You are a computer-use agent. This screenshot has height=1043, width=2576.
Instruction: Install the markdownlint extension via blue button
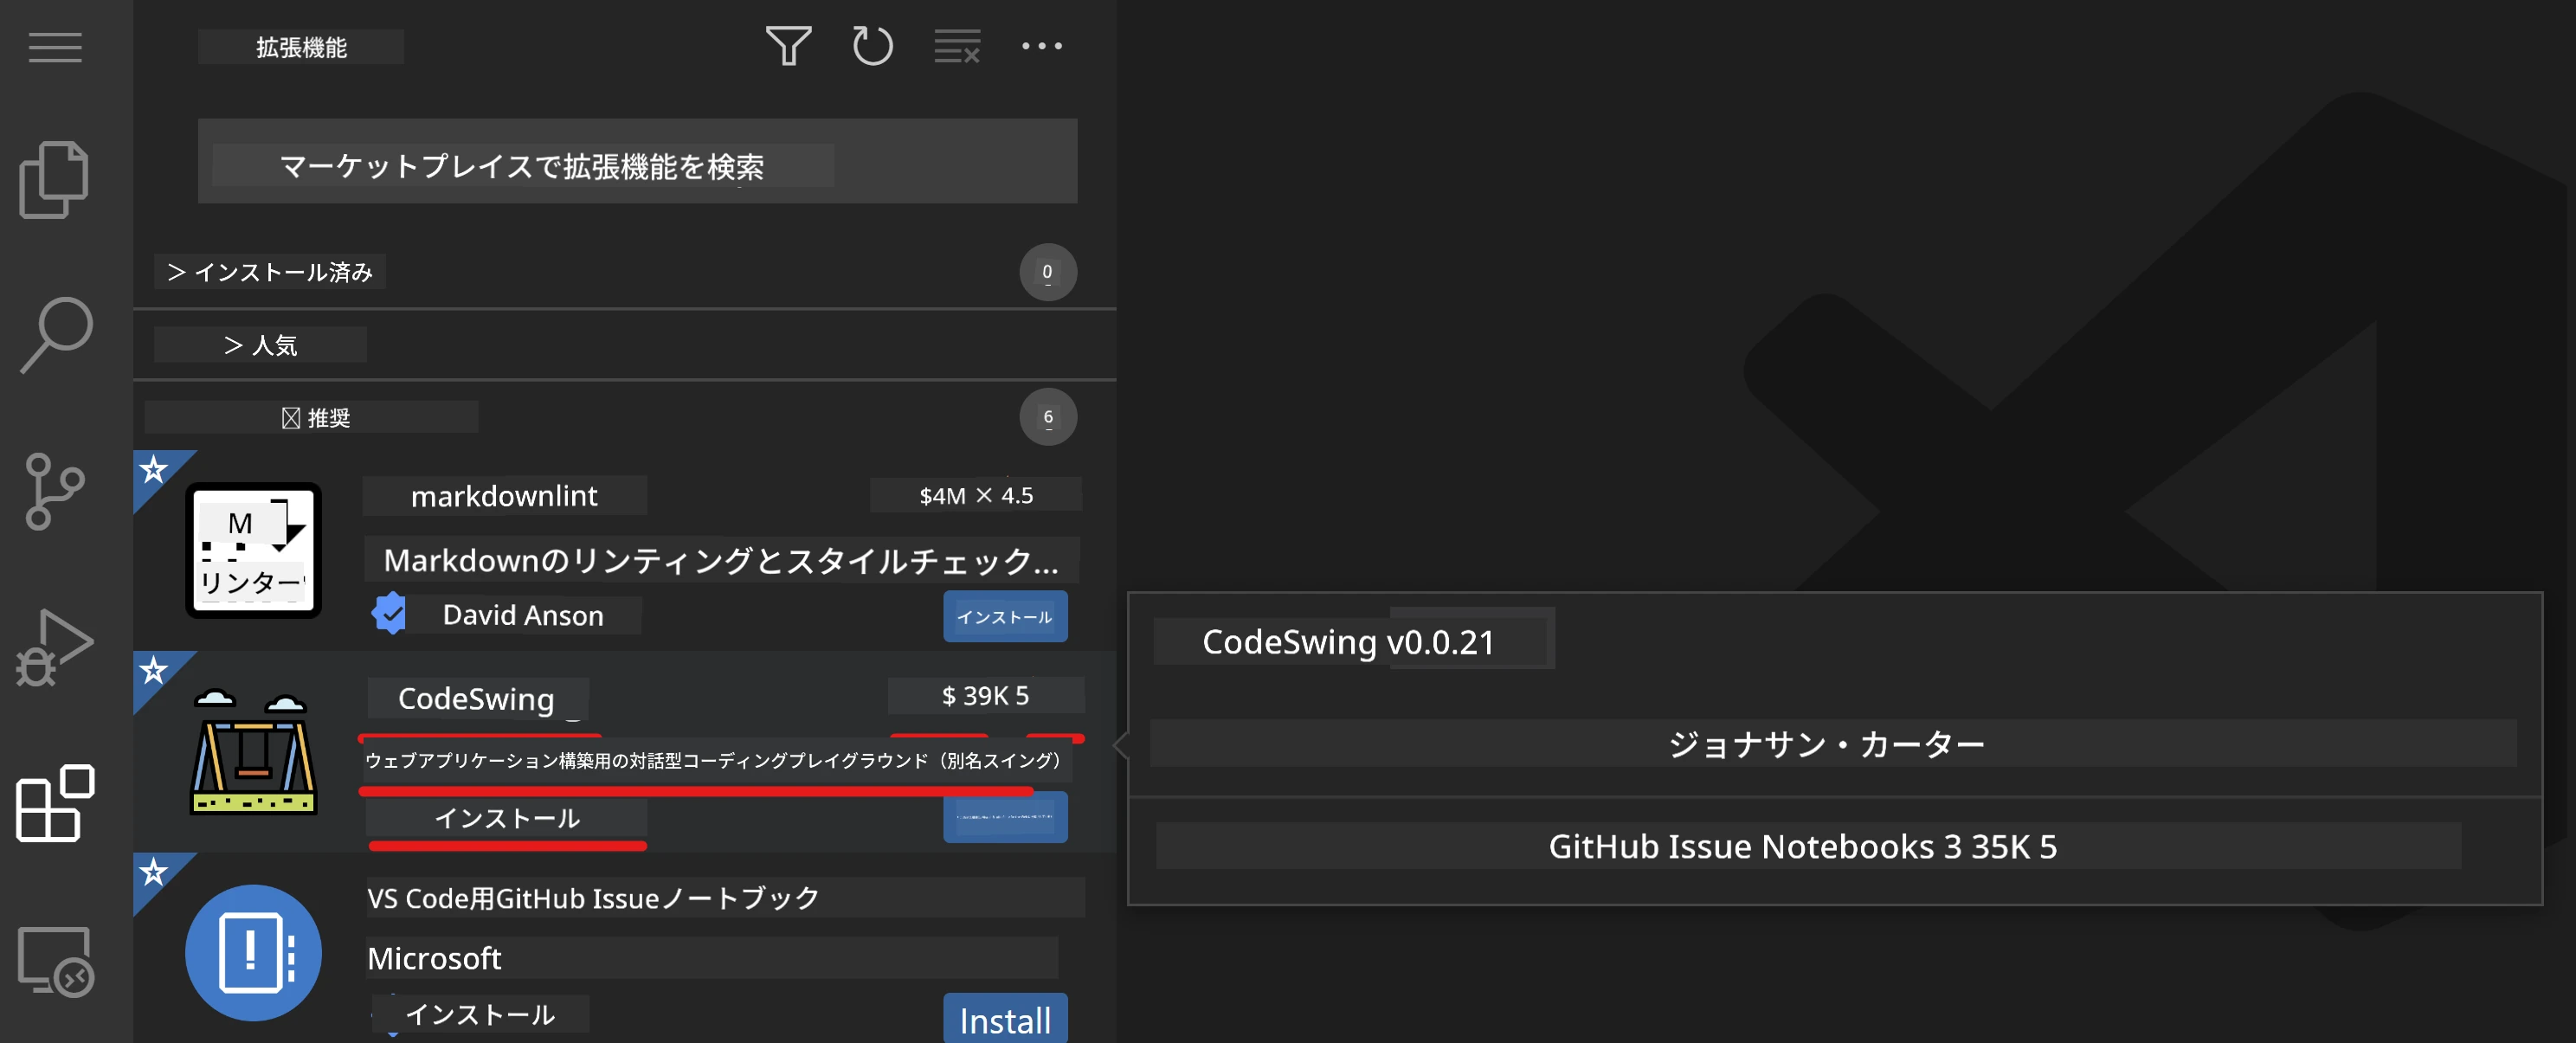click(1005, 617)
